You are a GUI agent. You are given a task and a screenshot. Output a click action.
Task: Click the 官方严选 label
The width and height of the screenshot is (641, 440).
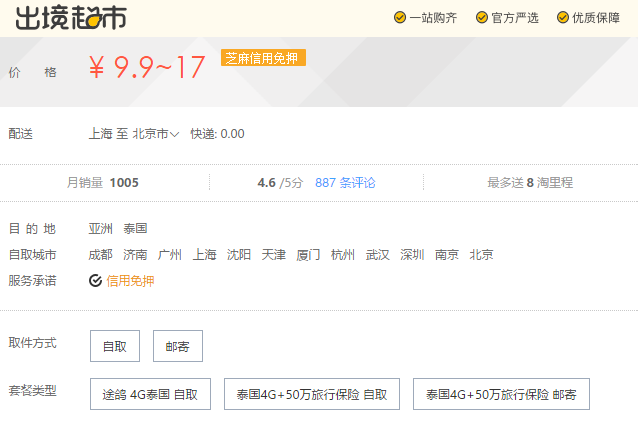[515, 18]
